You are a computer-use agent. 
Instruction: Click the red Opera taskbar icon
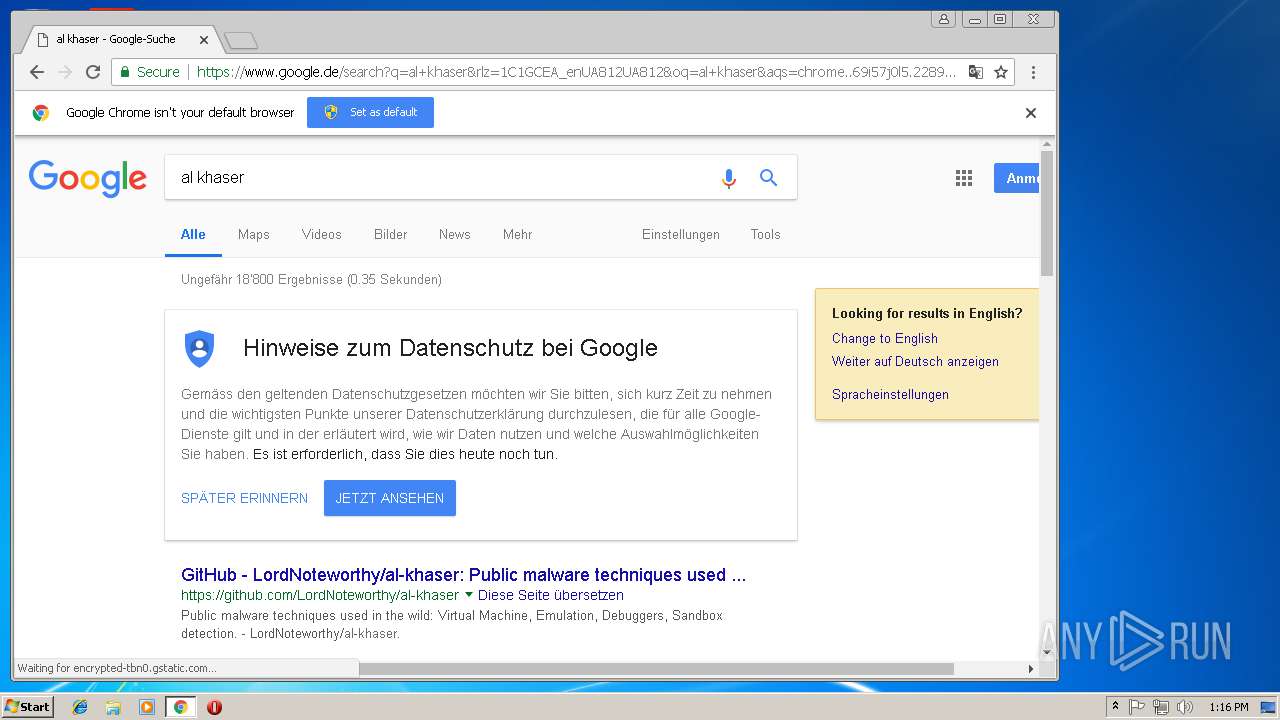pos(214,707)
